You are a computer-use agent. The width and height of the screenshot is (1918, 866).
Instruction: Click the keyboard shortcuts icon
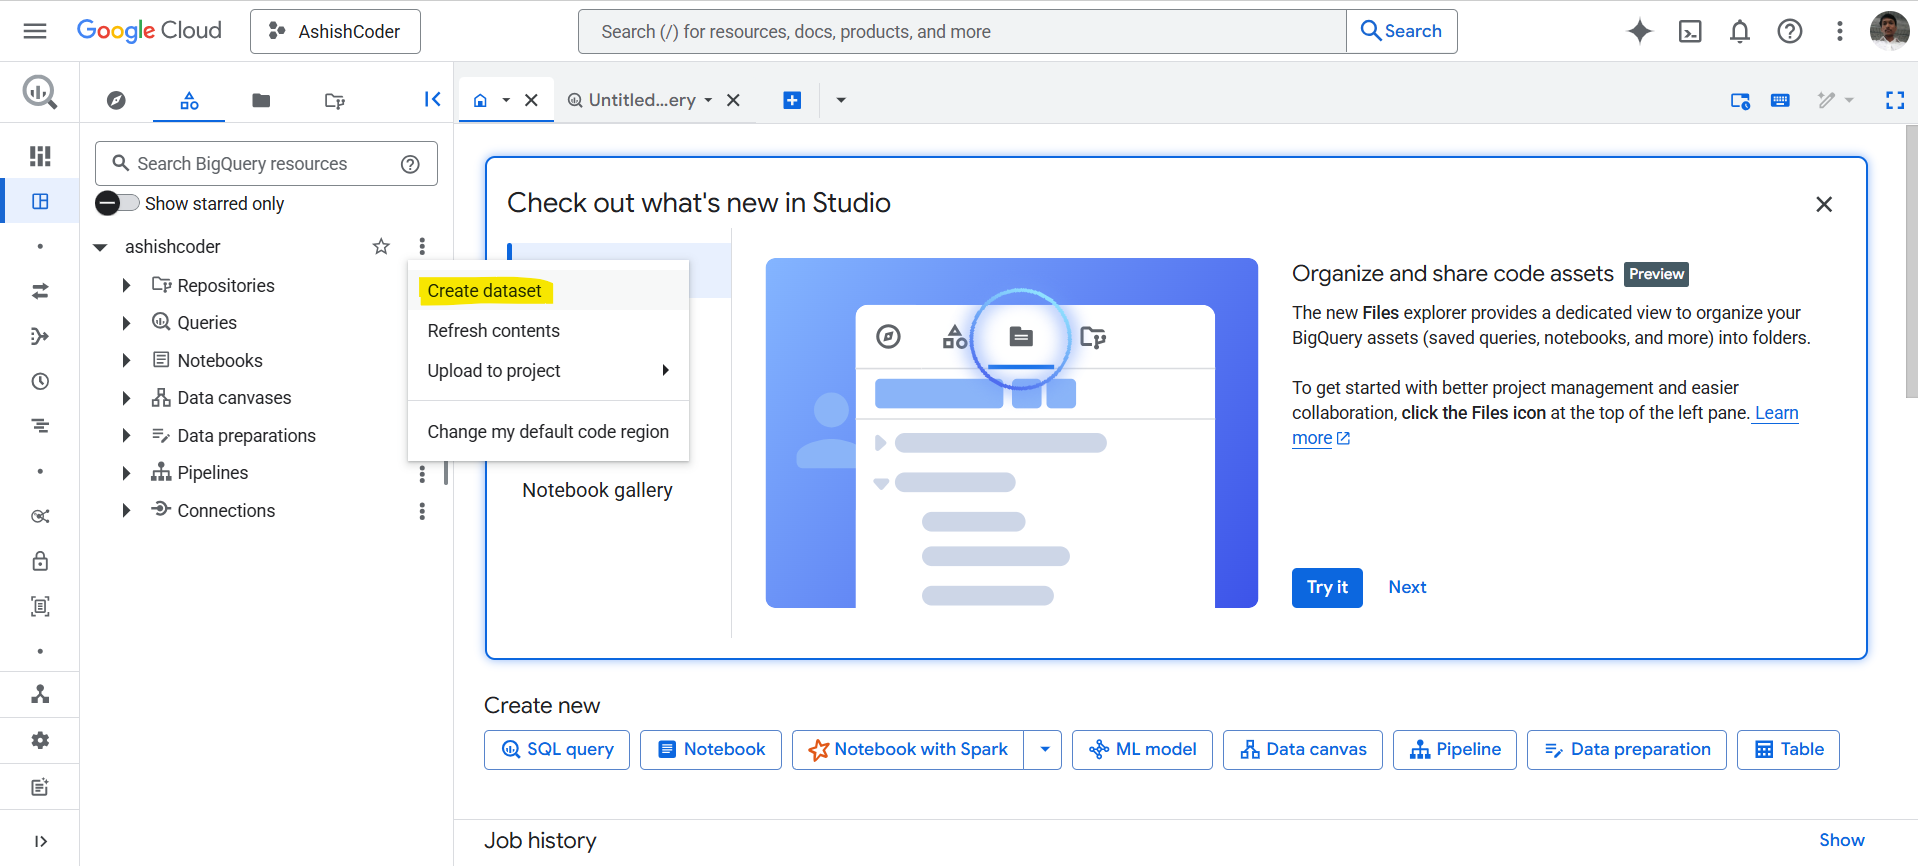pos(1780,100)
